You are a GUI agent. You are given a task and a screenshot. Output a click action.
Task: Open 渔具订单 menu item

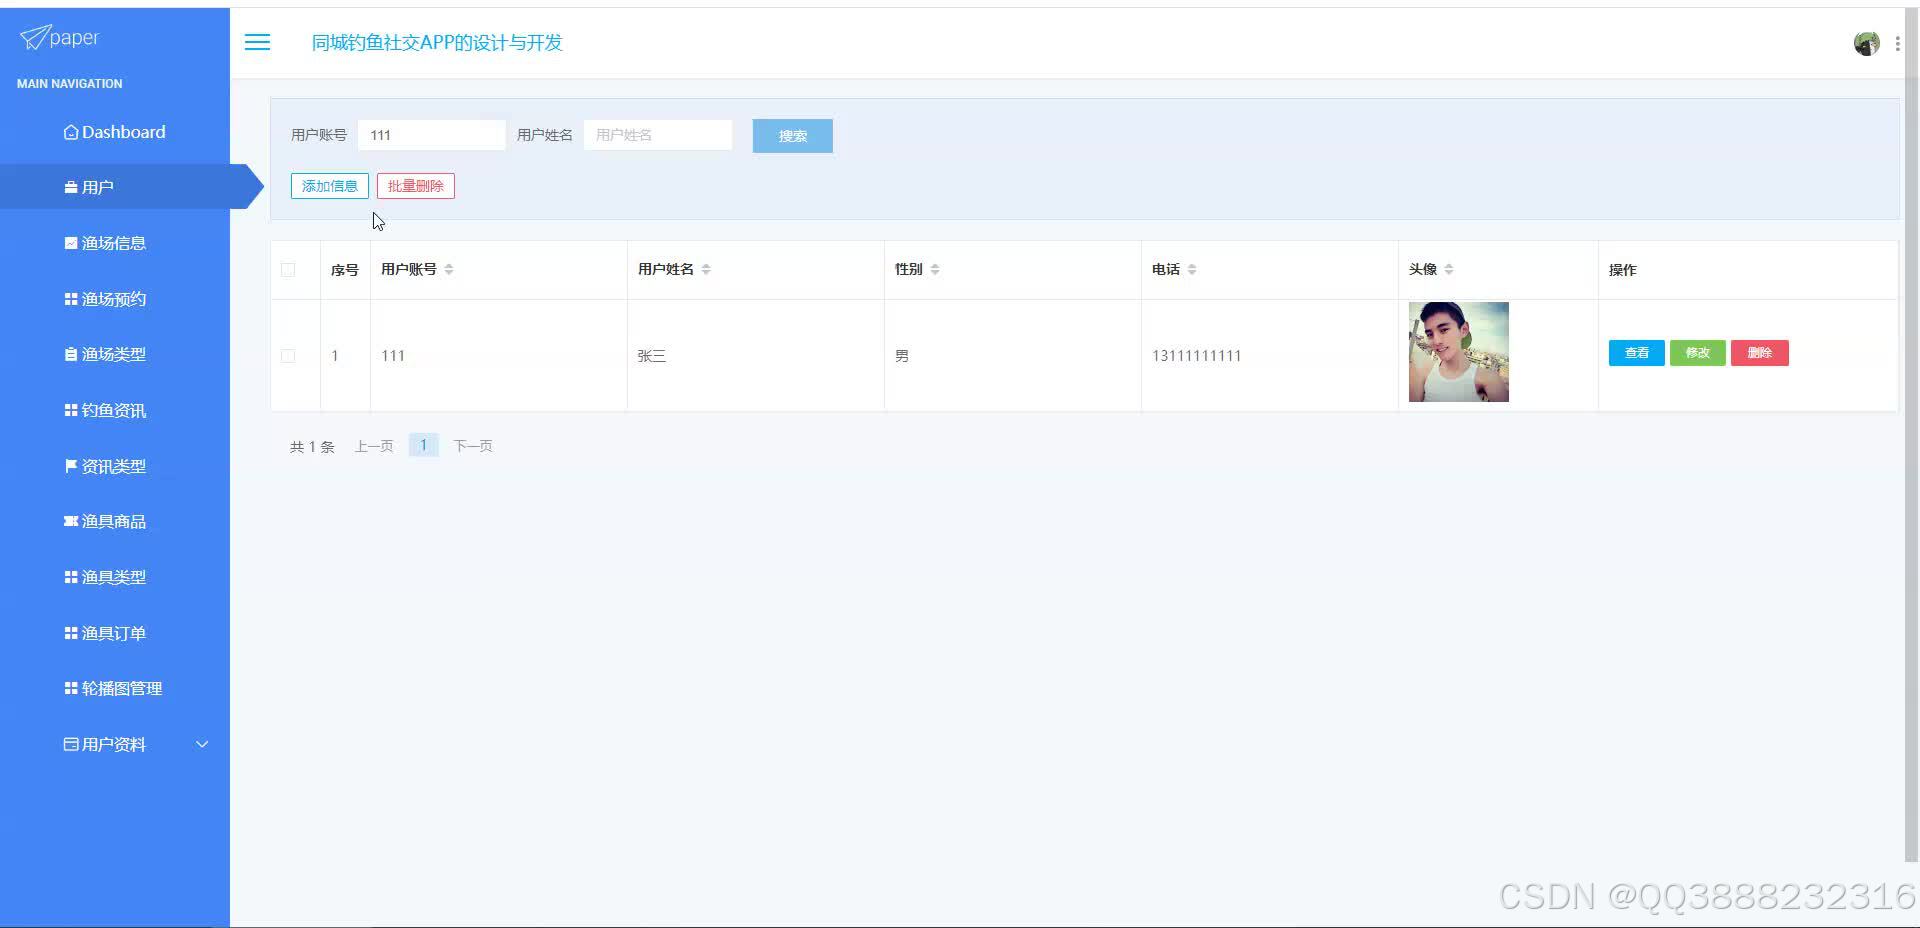115,633
